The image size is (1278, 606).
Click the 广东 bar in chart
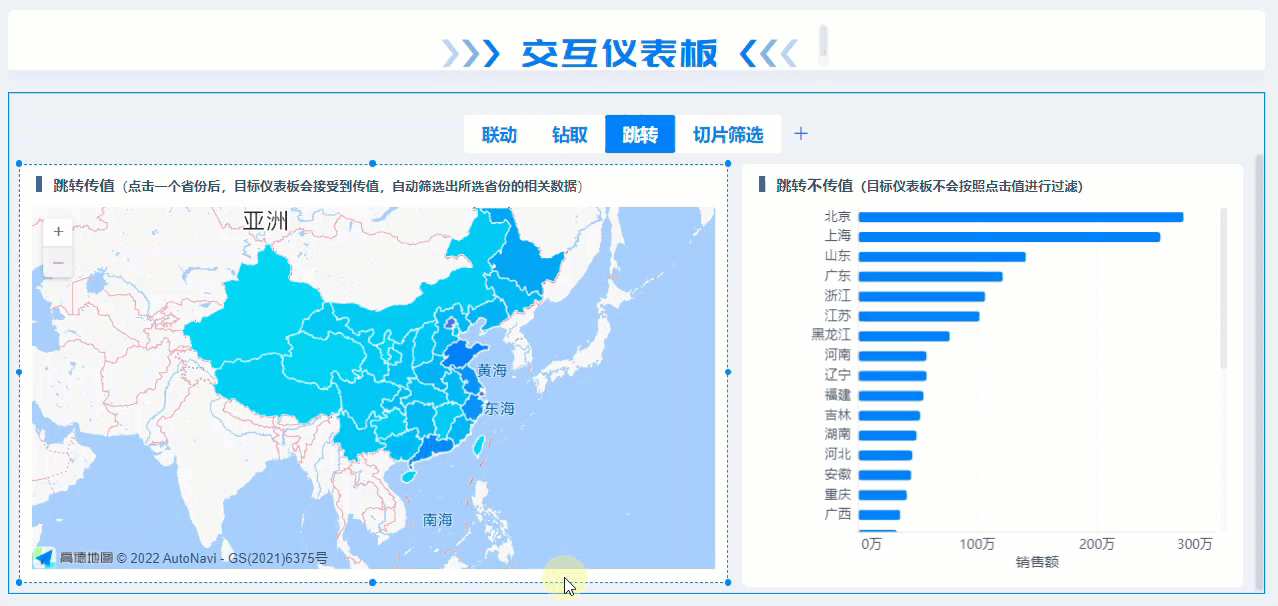pyautogui.click(x=930, y=276)
